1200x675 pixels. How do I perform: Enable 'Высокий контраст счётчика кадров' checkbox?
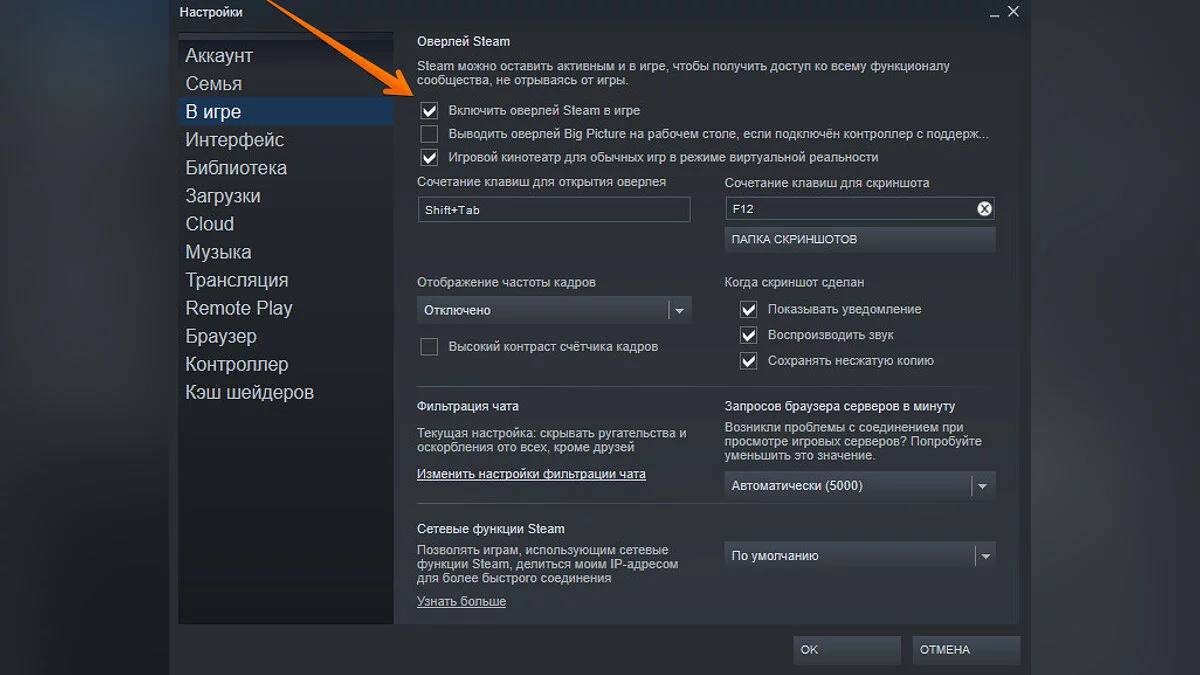coord(429,347)
